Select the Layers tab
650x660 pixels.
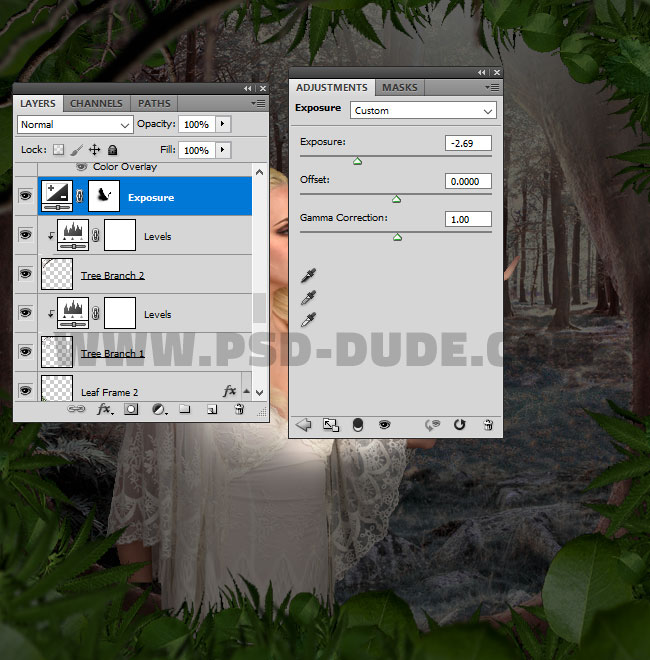pyautogui.click(x=38, y=104)
